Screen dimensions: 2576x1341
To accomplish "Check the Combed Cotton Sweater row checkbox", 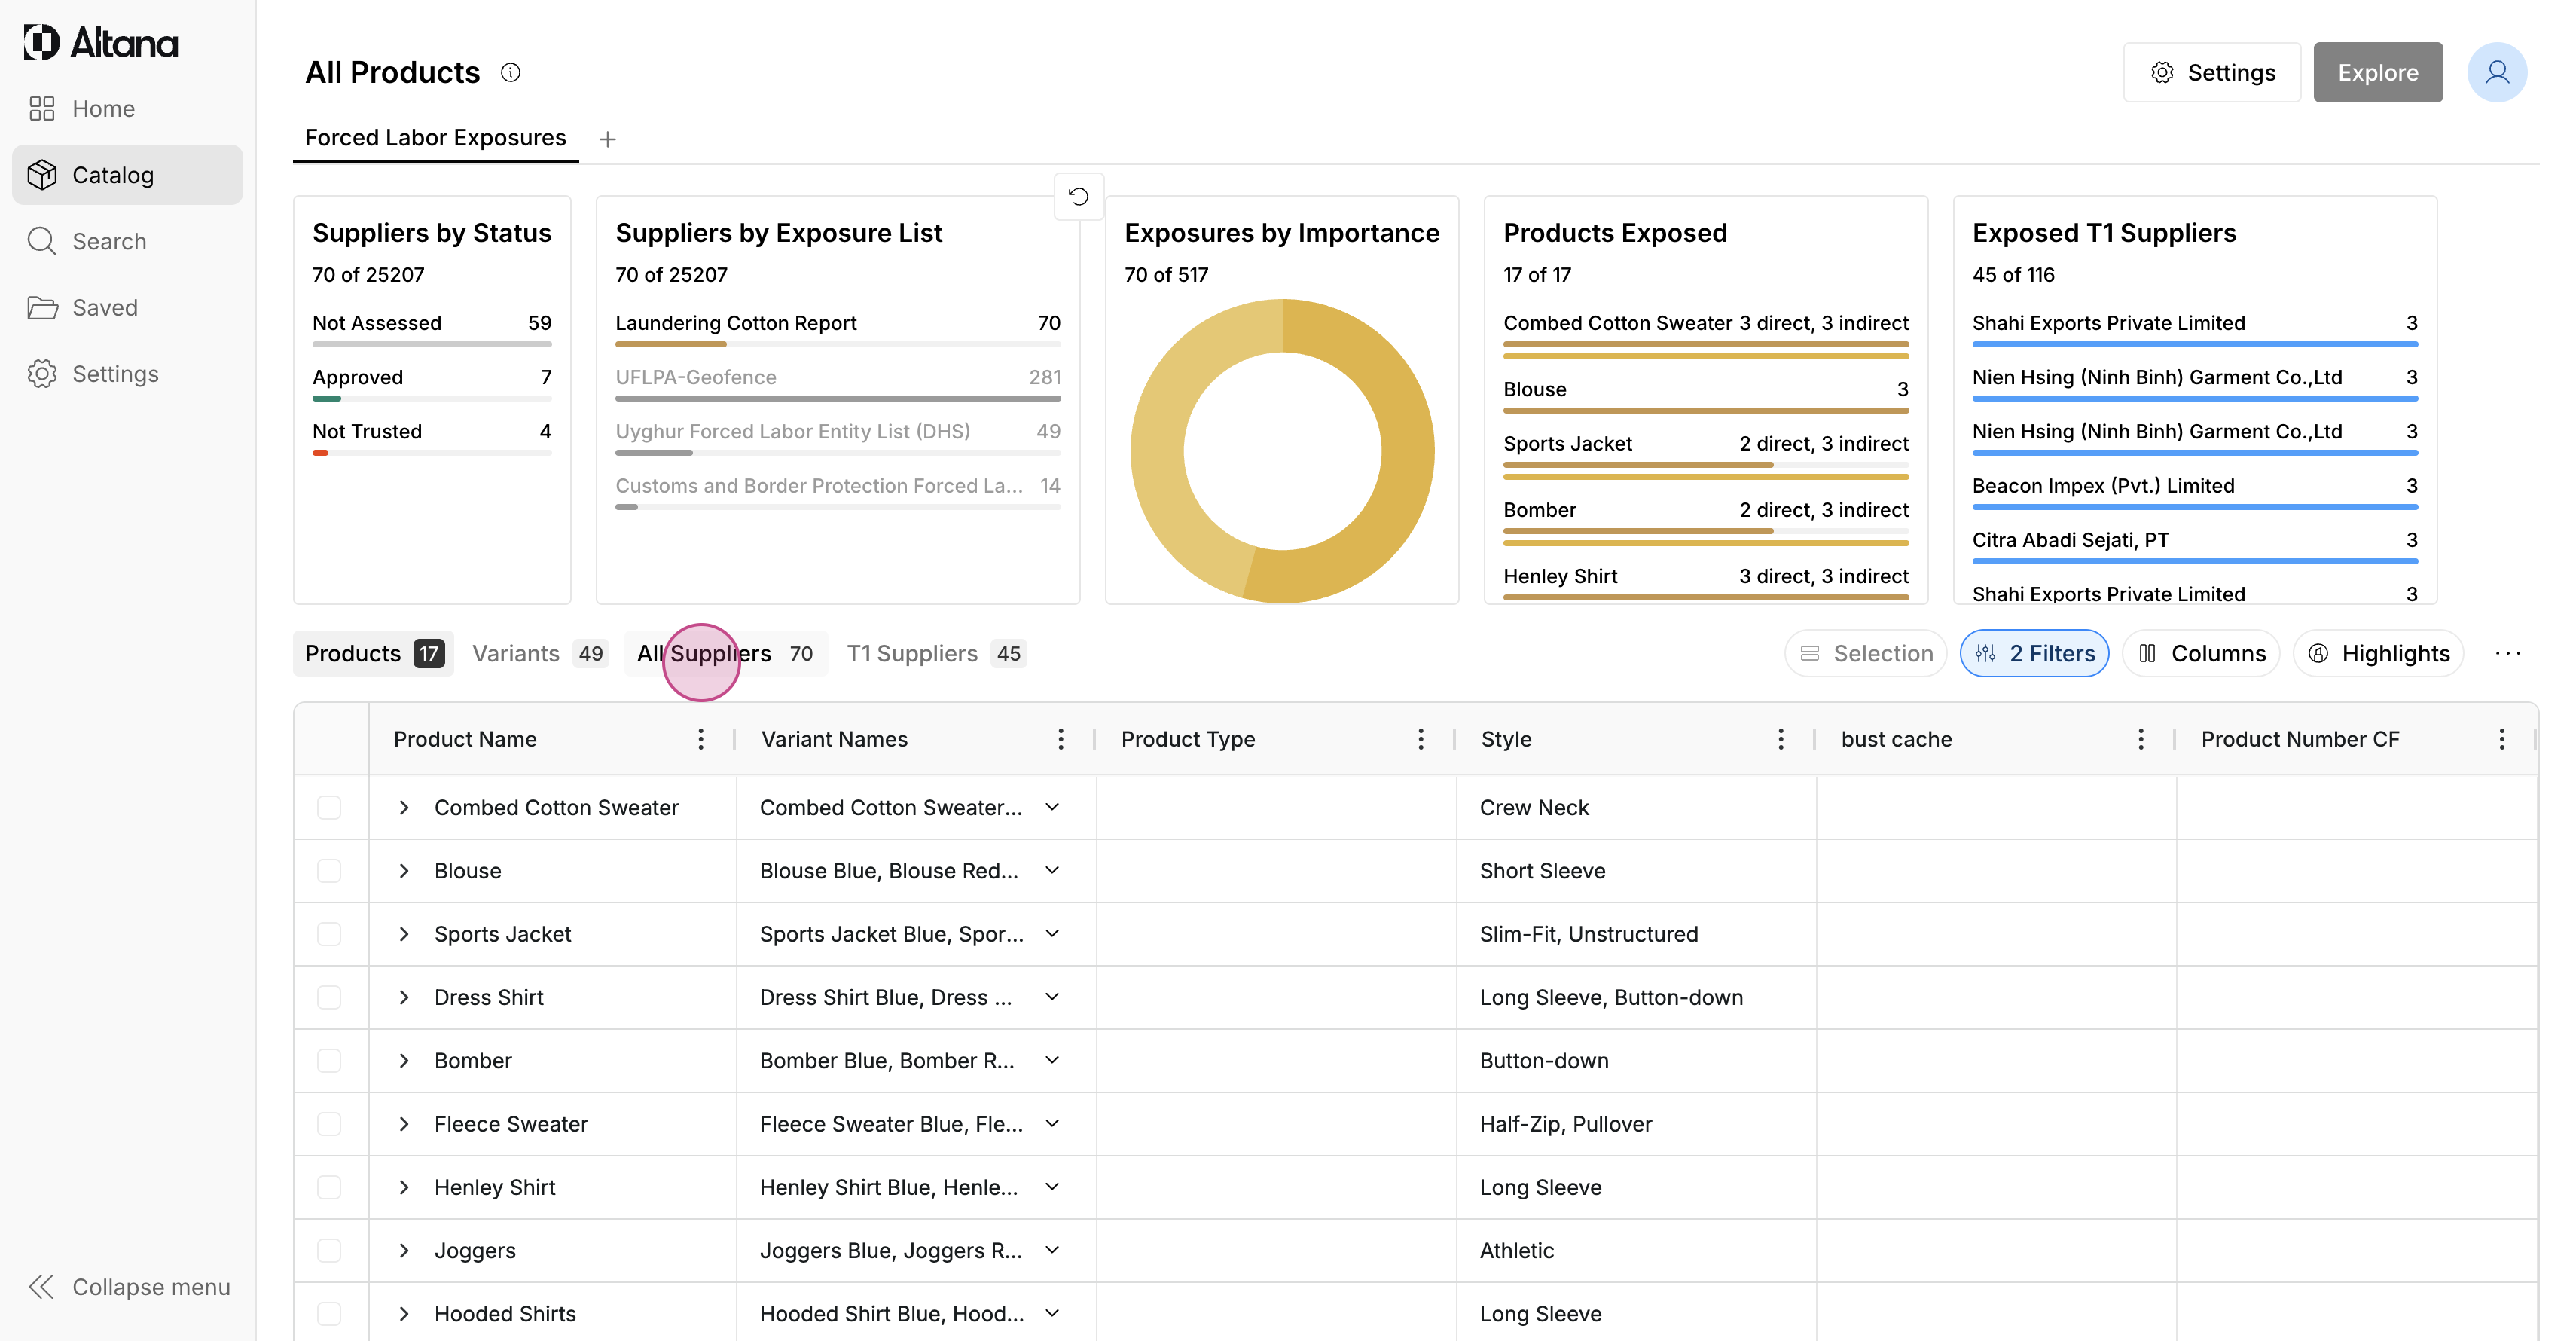I will [329, 807].
